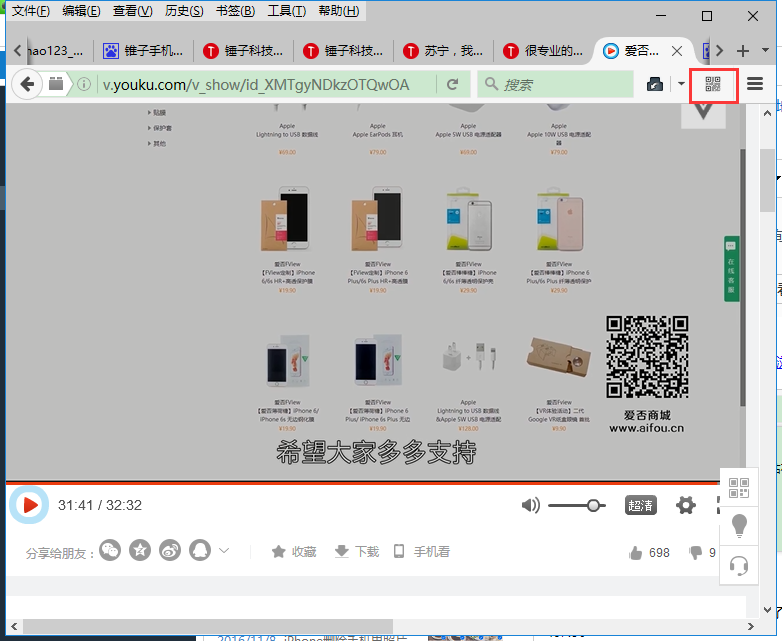
Task: Click the green online service tab in the video
Action: [731, 269]
